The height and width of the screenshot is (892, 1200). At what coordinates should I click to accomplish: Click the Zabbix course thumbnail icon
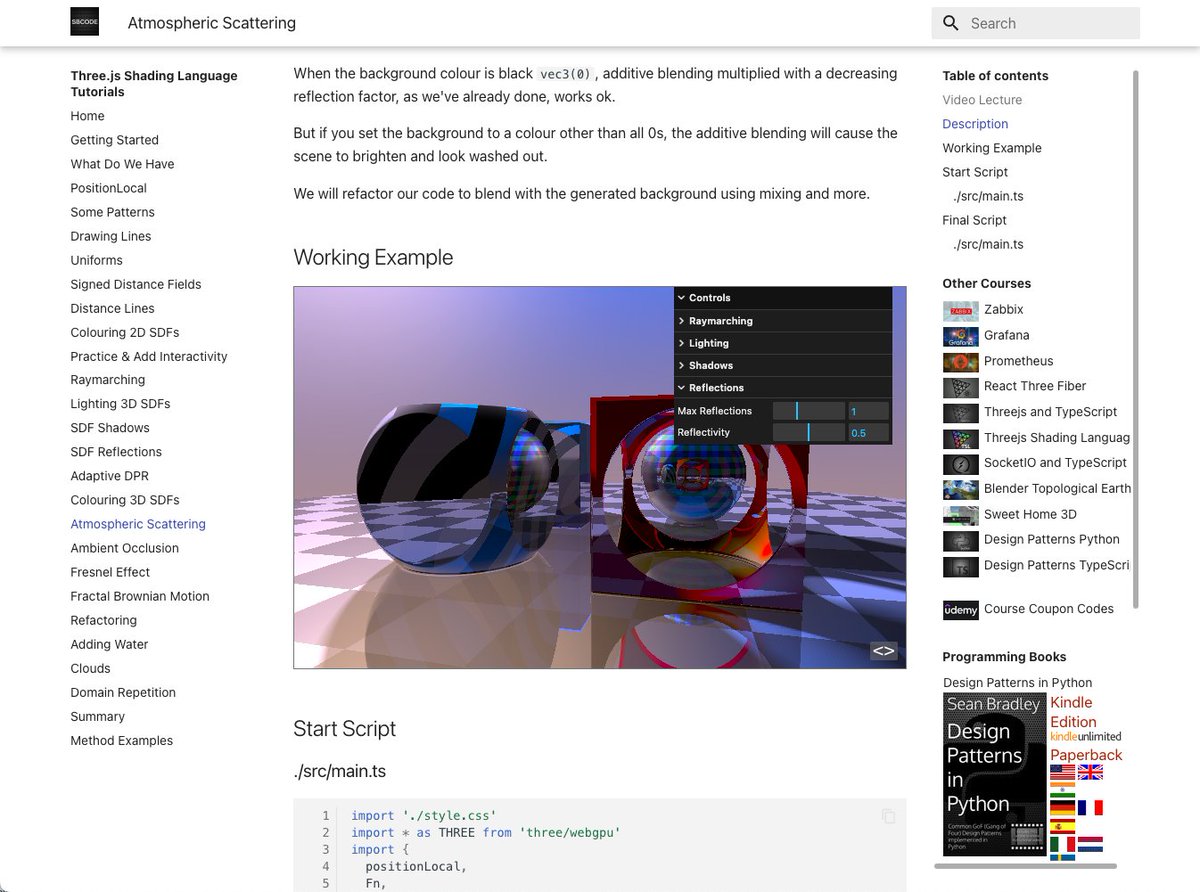pyautogui.click(x=960, y=310)
